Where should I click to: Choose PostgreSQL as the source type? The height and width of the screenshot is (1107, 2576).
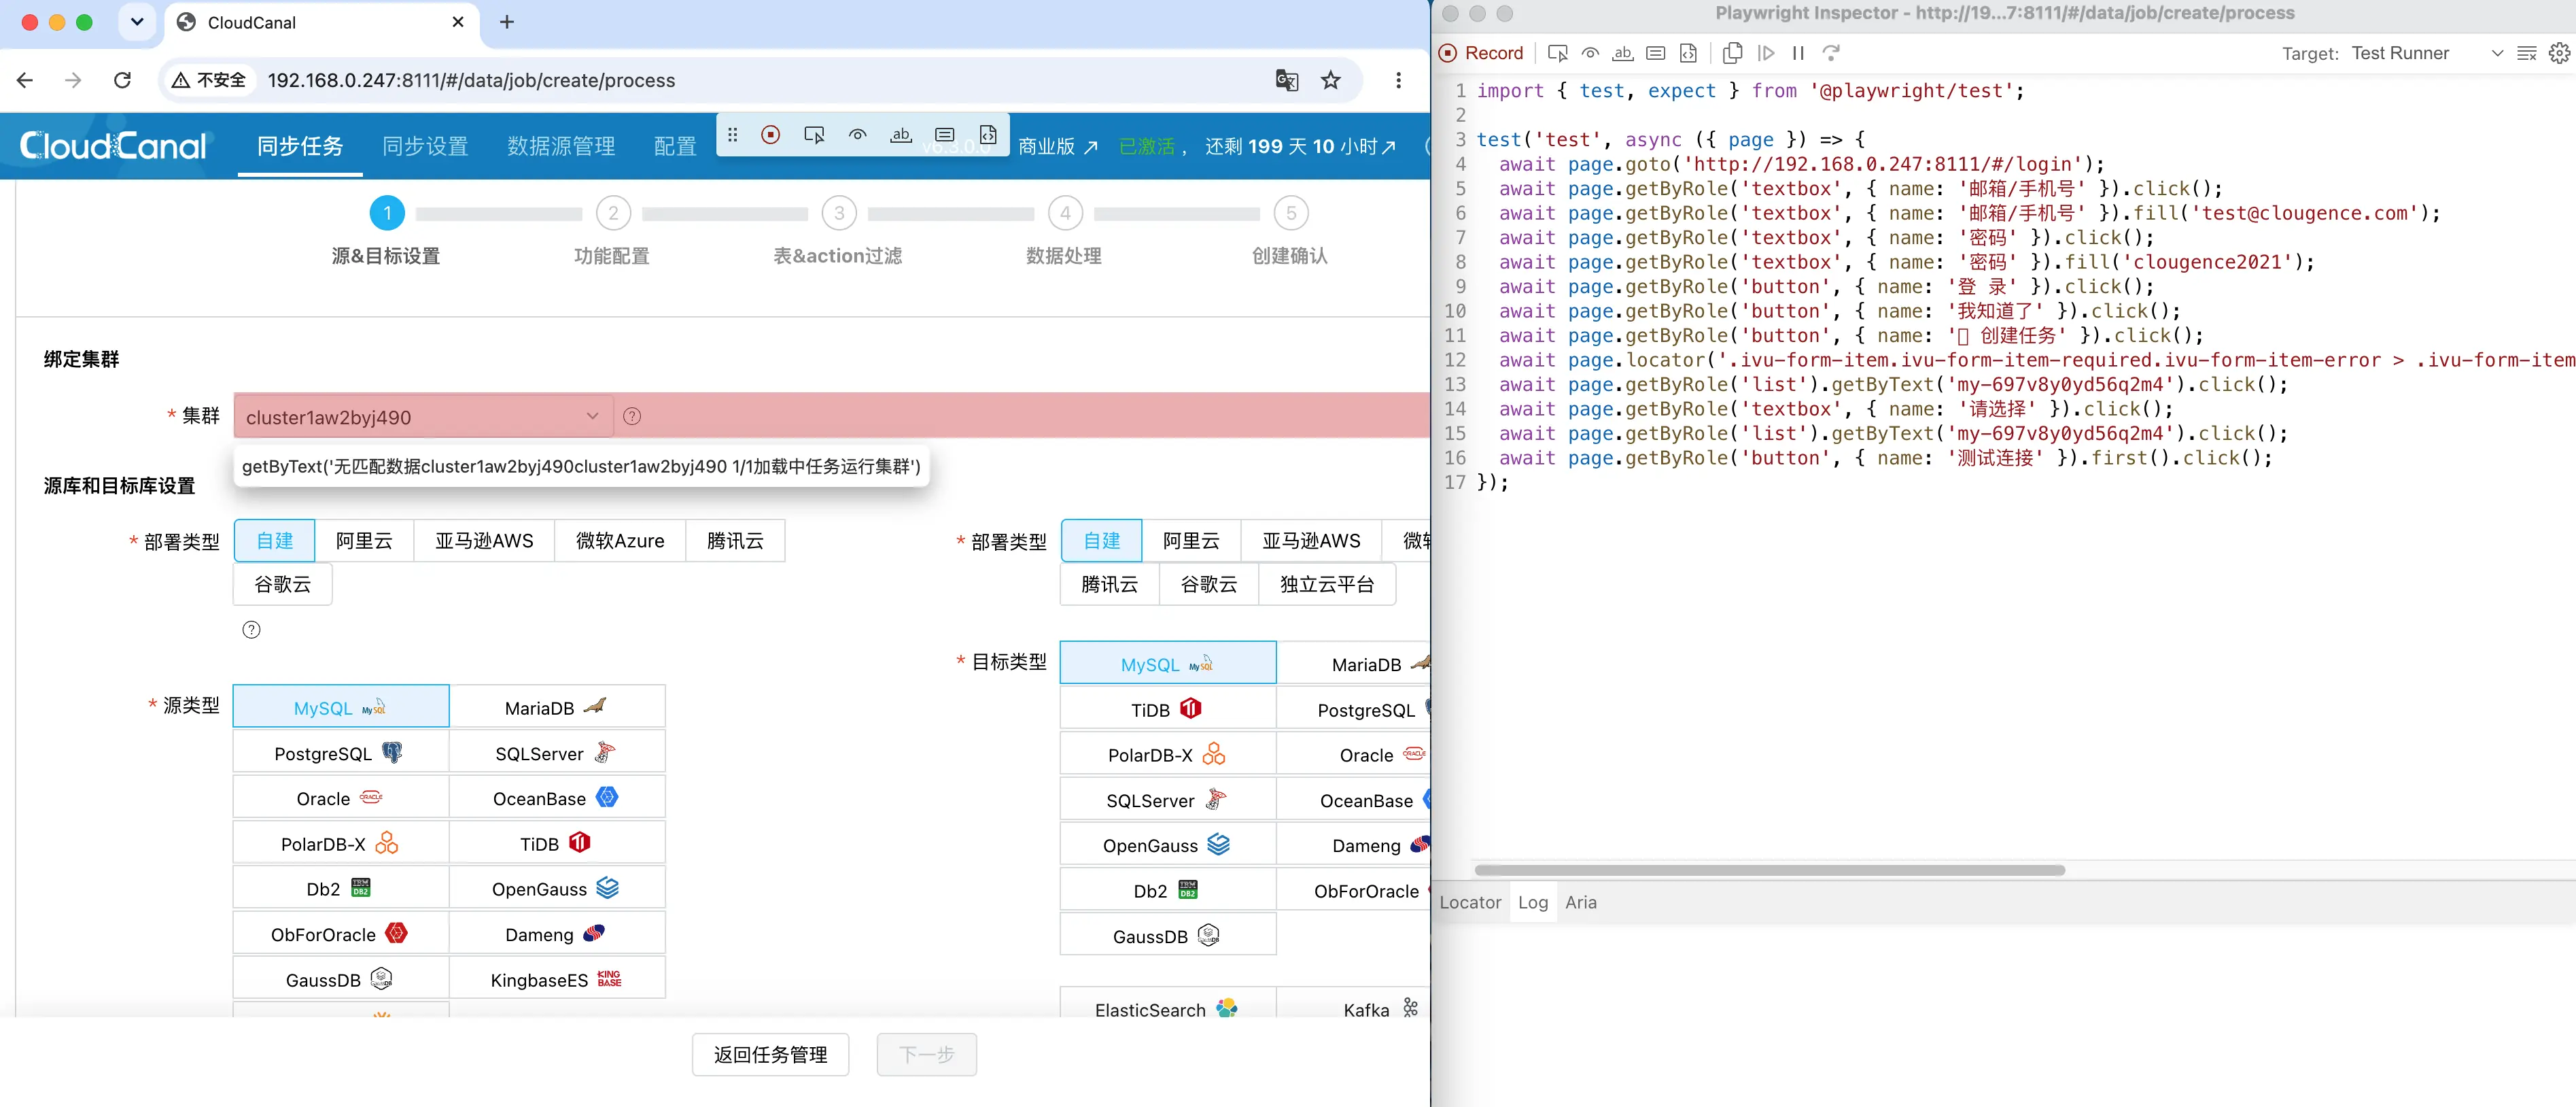coord(341,753)
